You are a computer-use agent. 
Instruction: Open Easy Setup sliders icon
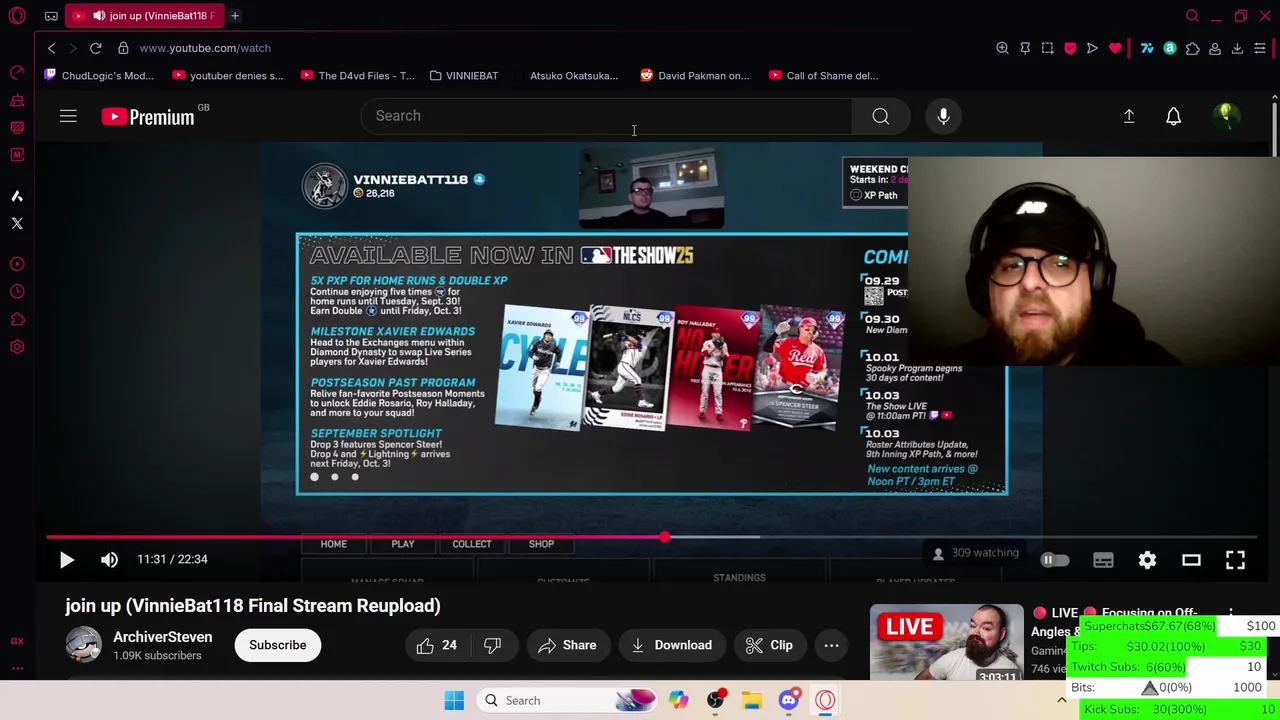[x=1260, y=48]
